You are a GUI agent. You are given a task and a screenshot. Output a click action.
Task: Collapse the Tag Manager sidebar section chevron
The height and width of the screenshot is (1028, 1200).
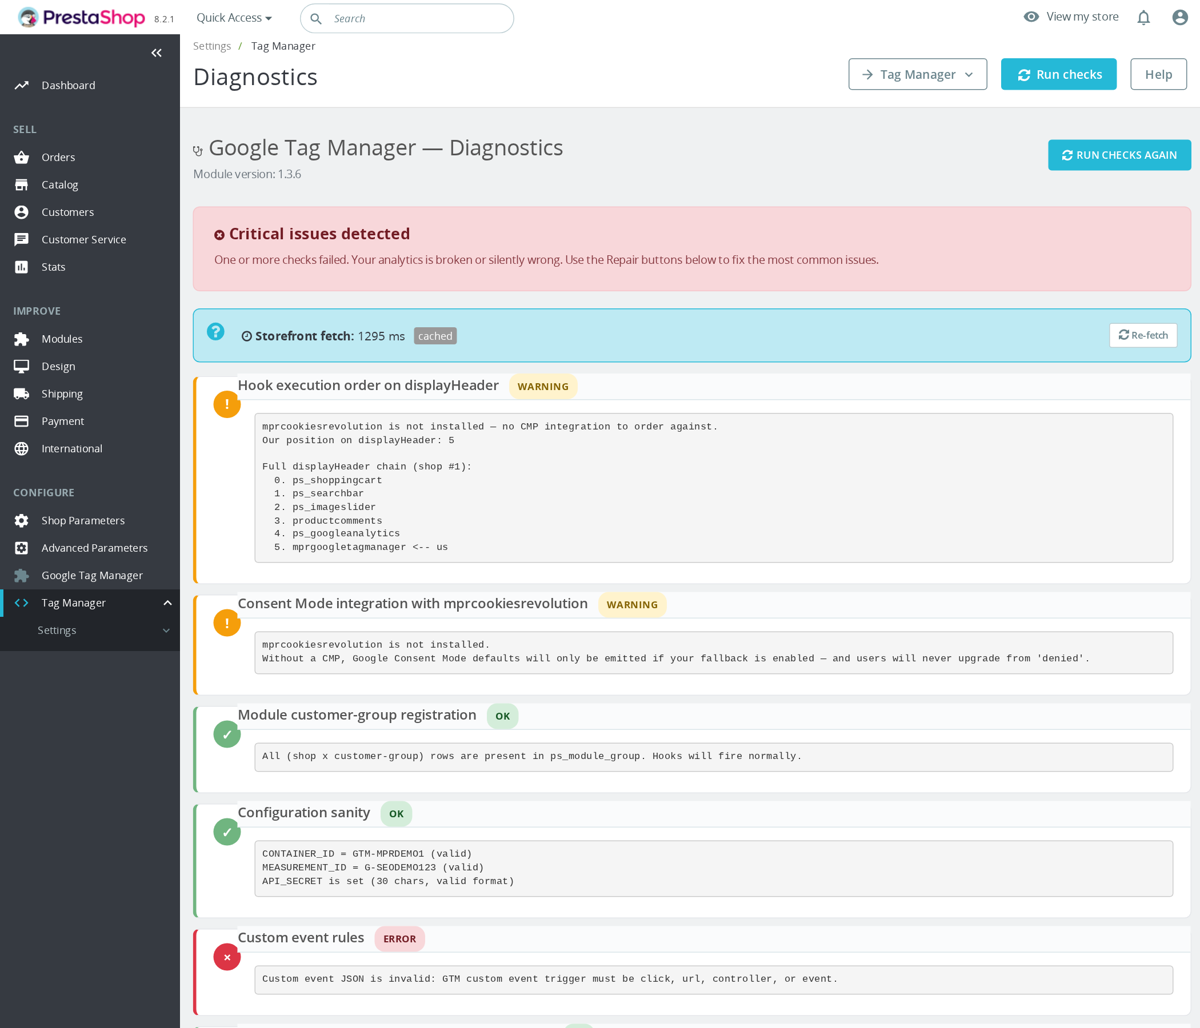pyautogui.click(x=167, y=603)
